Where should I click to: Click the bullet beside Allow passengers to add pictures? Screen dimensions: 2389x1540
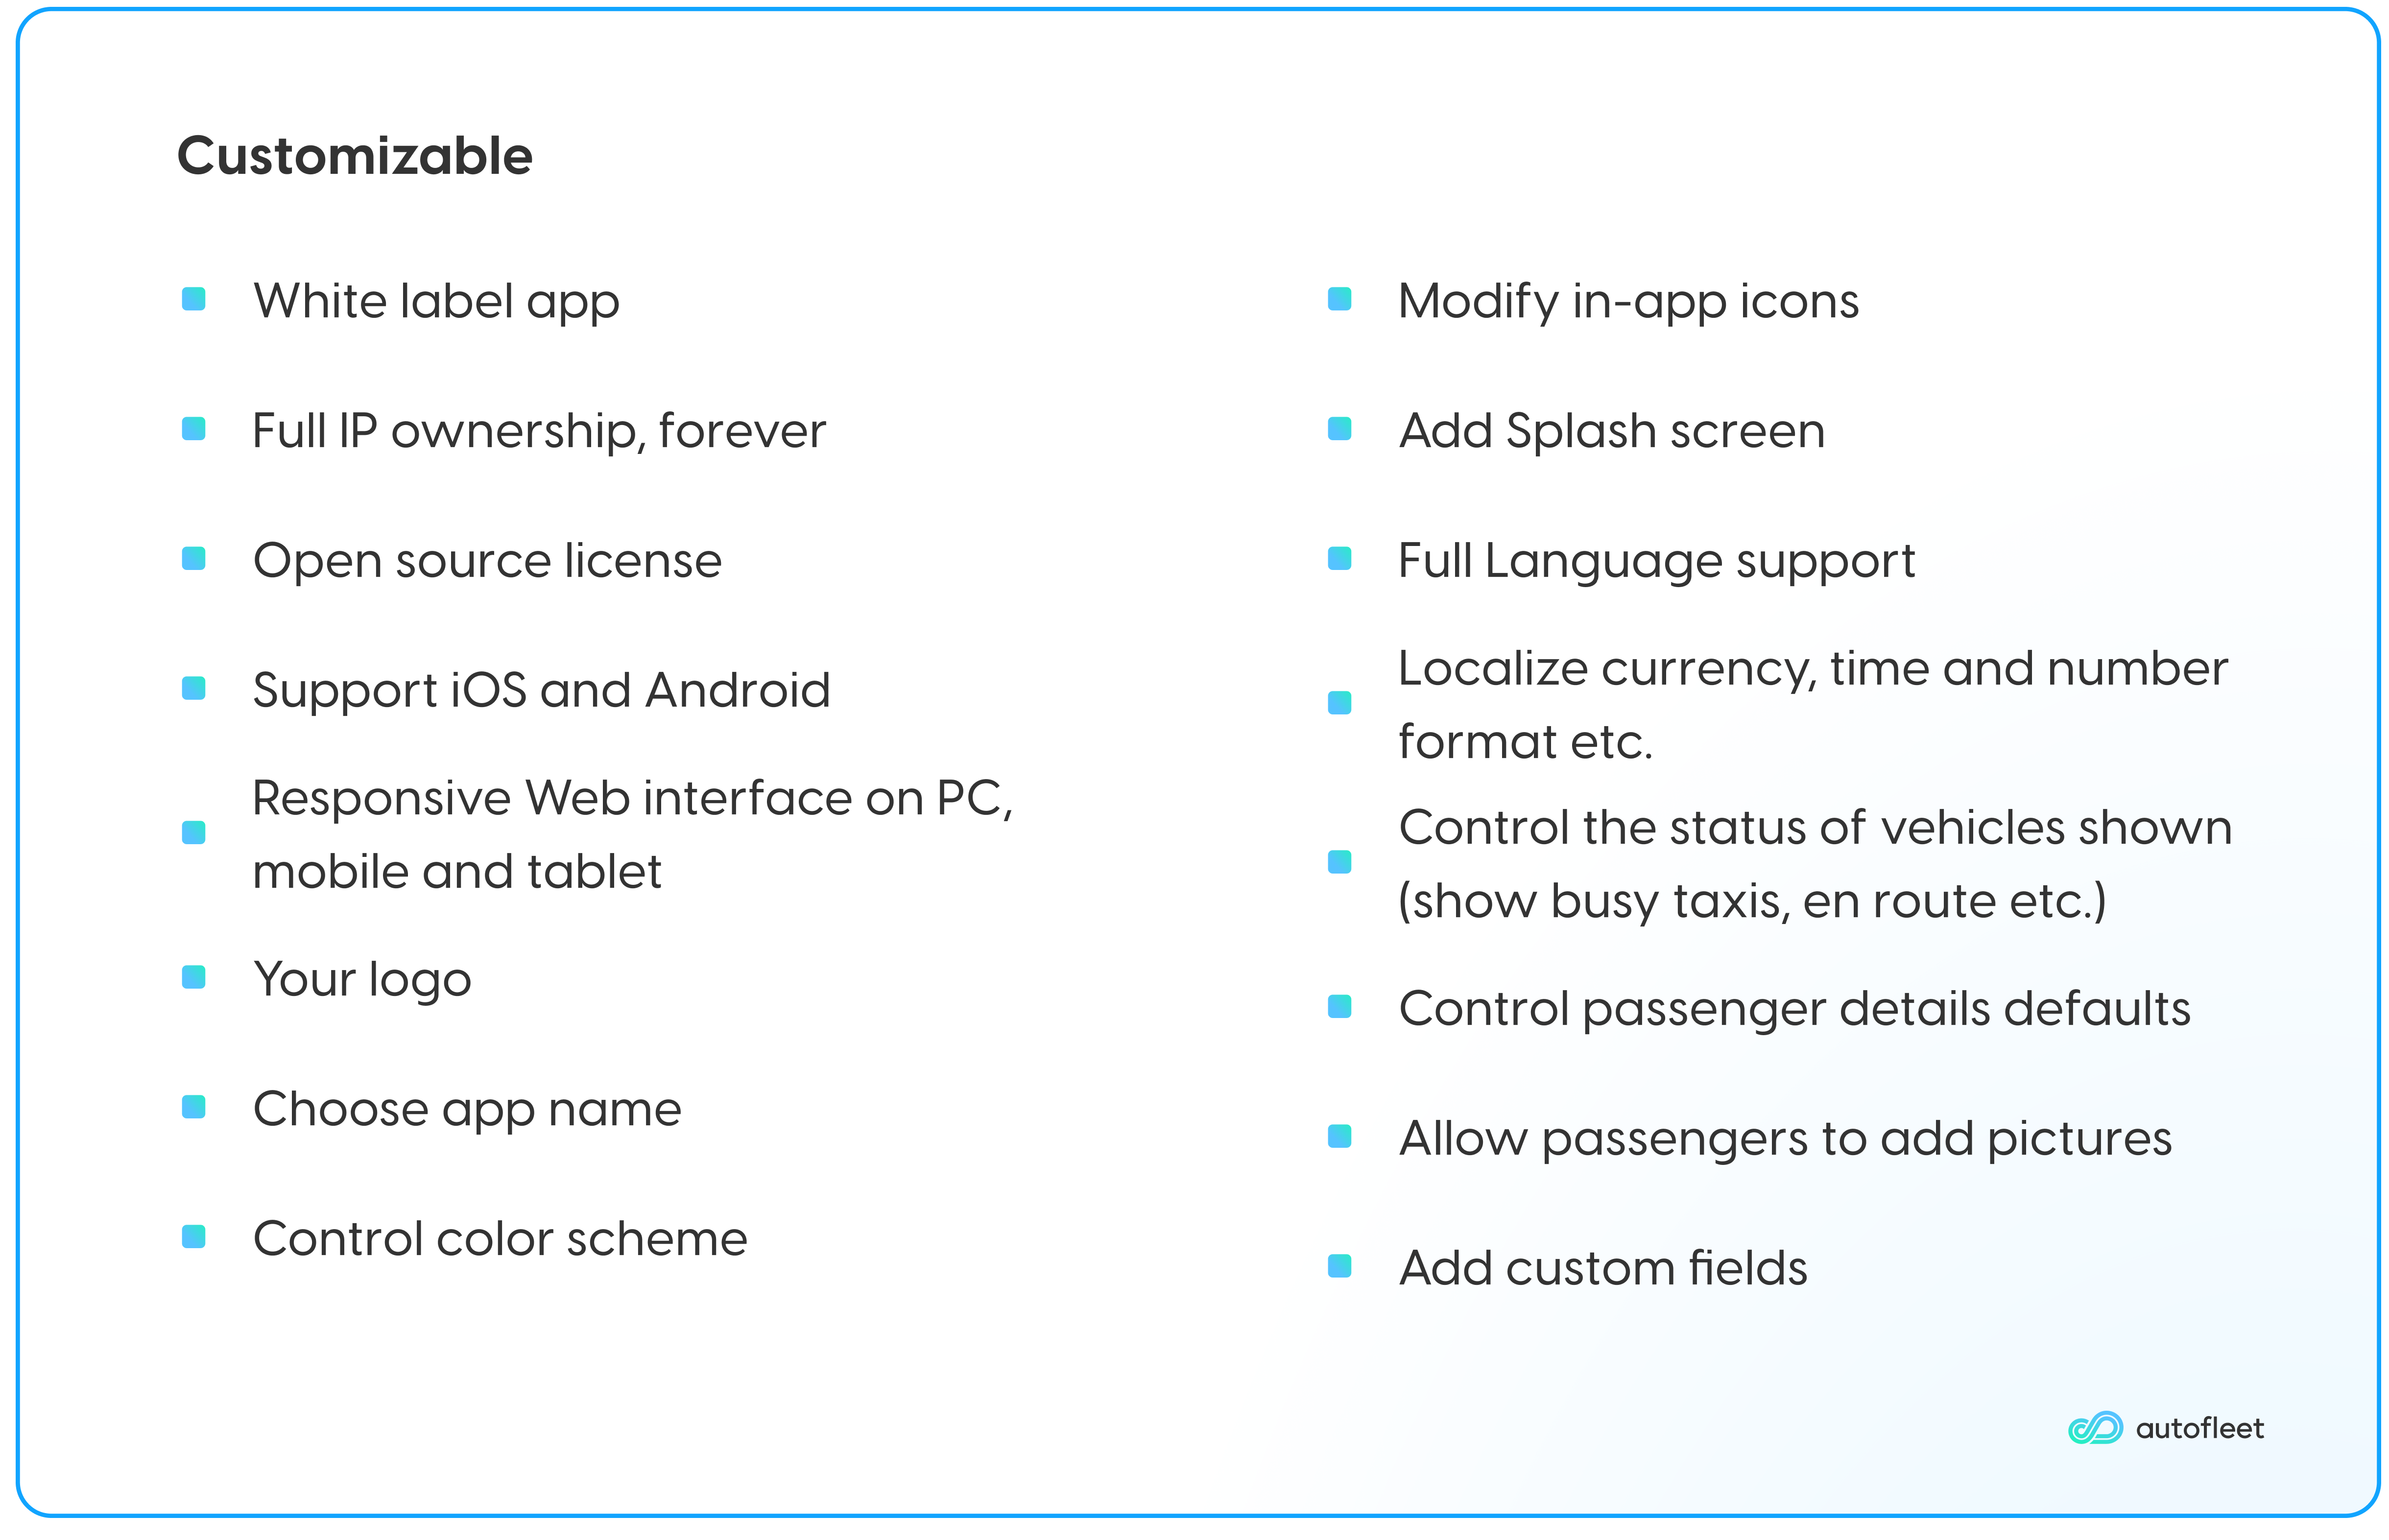tap(1339, 1137)
